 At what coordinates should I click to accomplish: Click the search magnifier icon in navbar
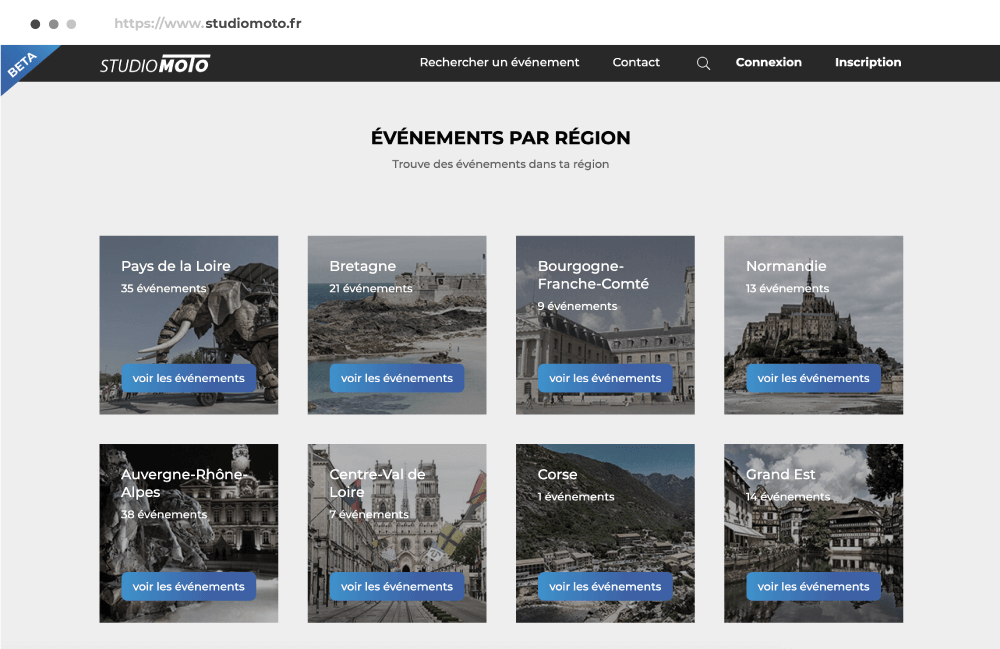(x=703, y=63)
